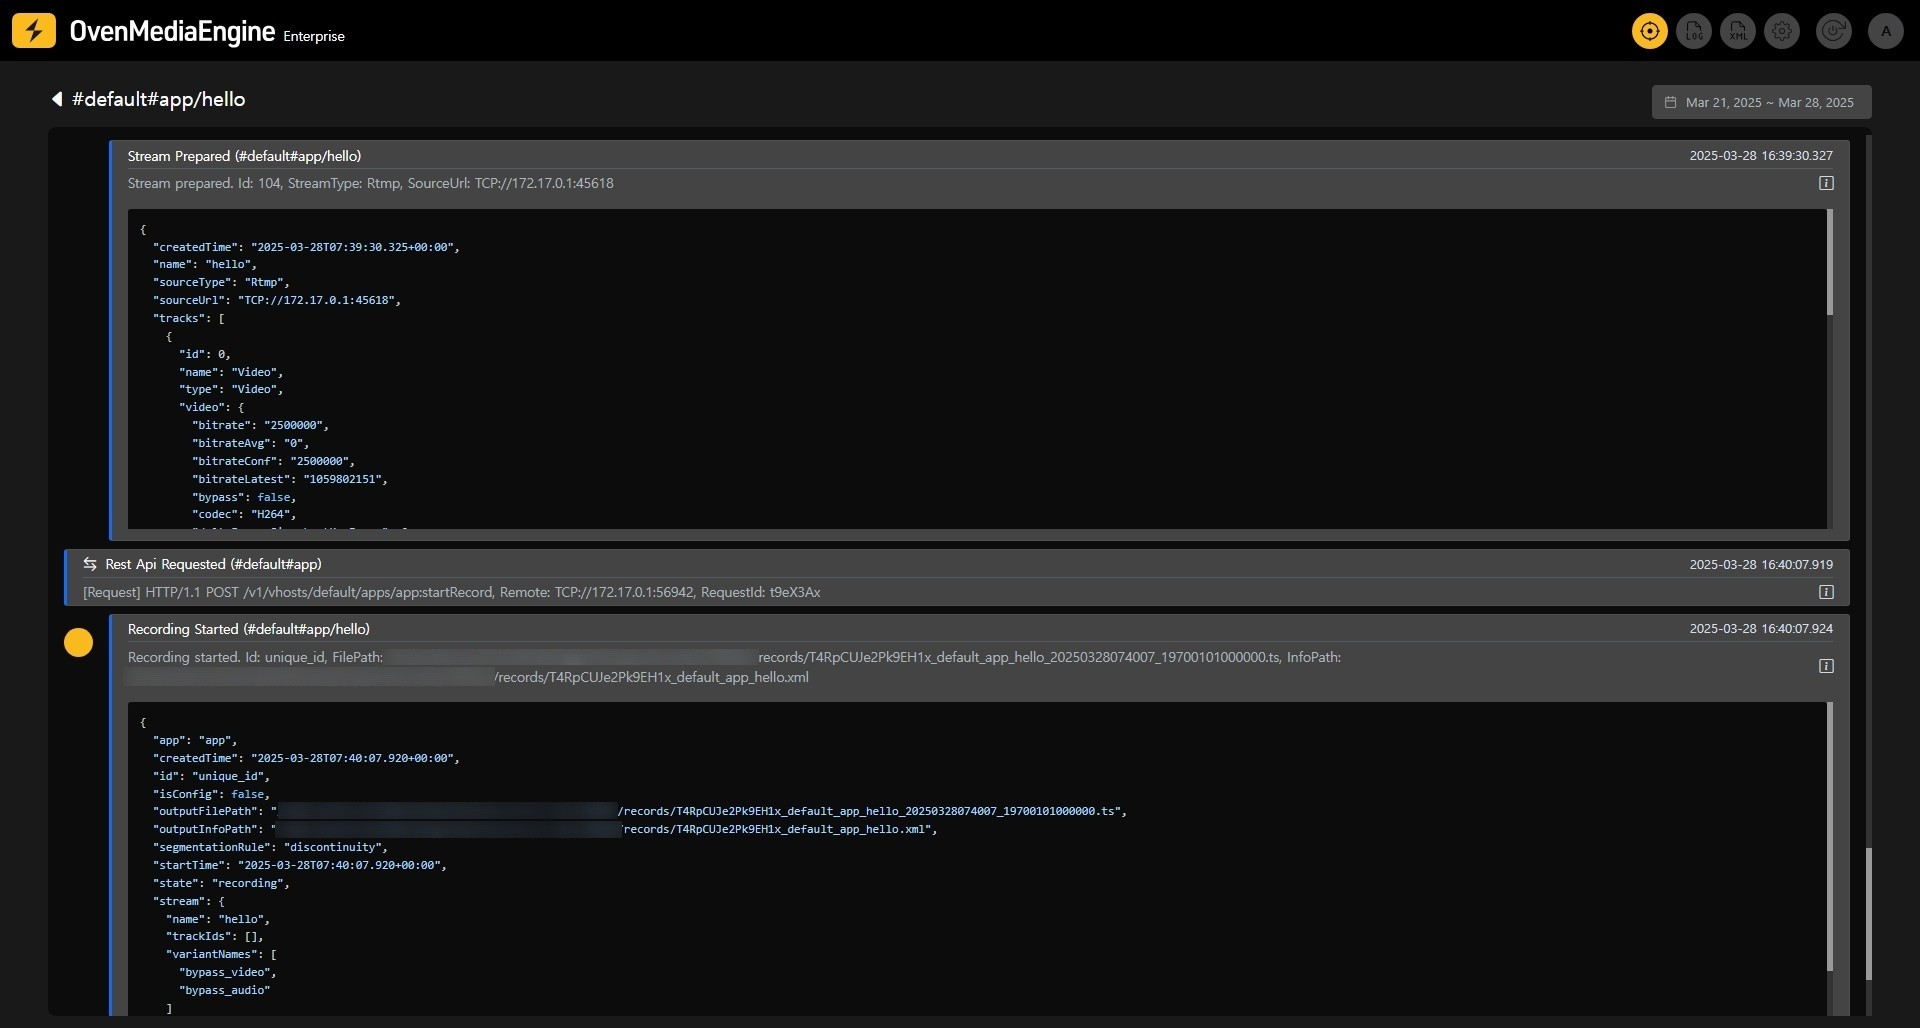Viewport: 1920px width, 1028px height.
Task: Open the user avatar 'A' menu
Action: 1886,31
